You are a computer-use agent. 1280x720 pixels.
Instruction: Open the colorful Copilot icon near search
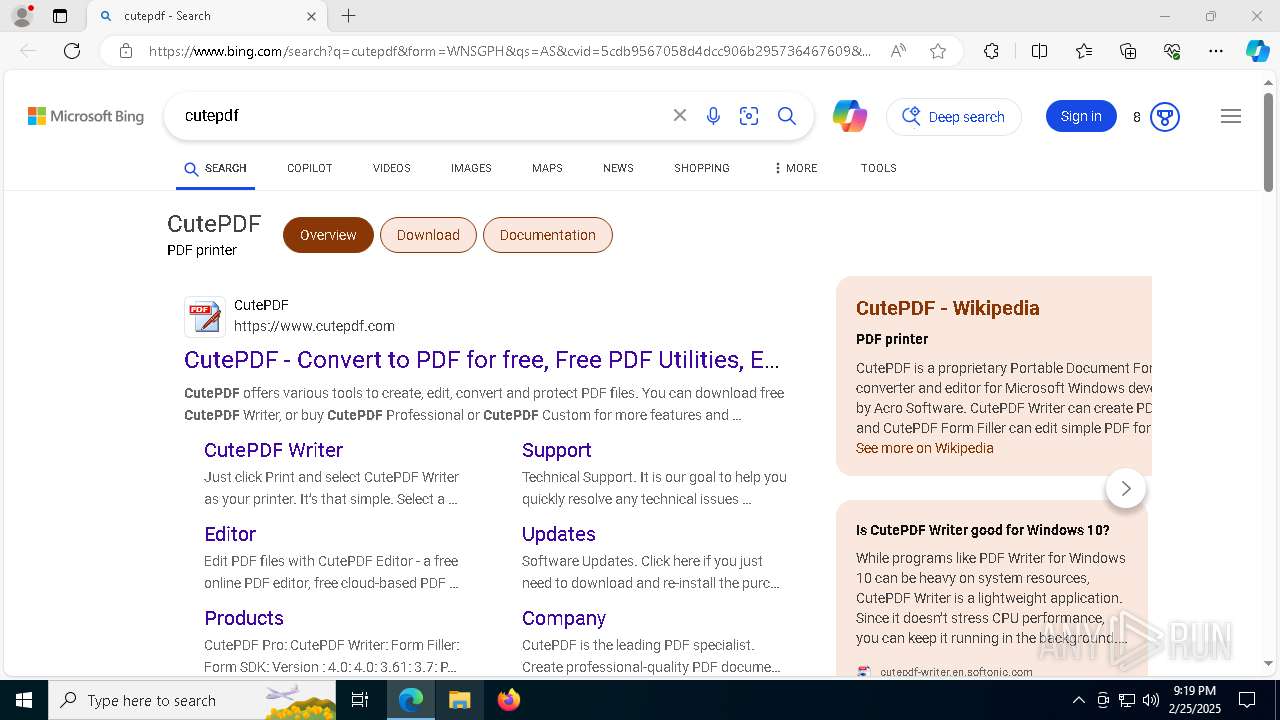(x=850, y=116)
